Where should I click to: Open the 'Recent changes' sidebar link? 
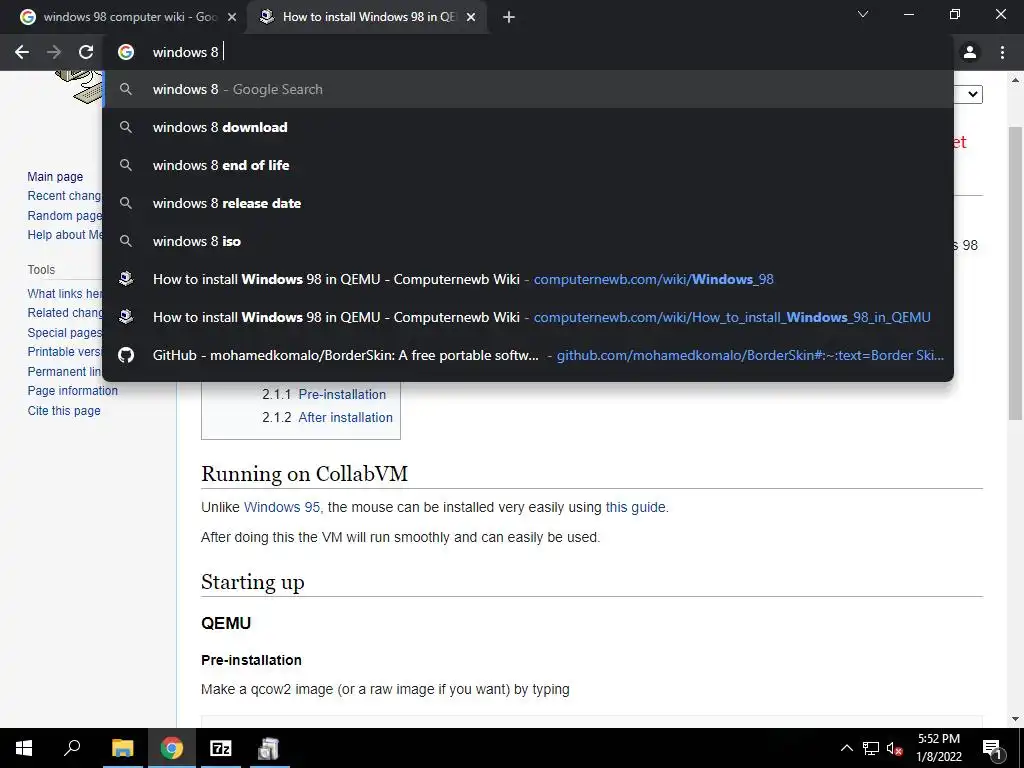pos(65,196)
